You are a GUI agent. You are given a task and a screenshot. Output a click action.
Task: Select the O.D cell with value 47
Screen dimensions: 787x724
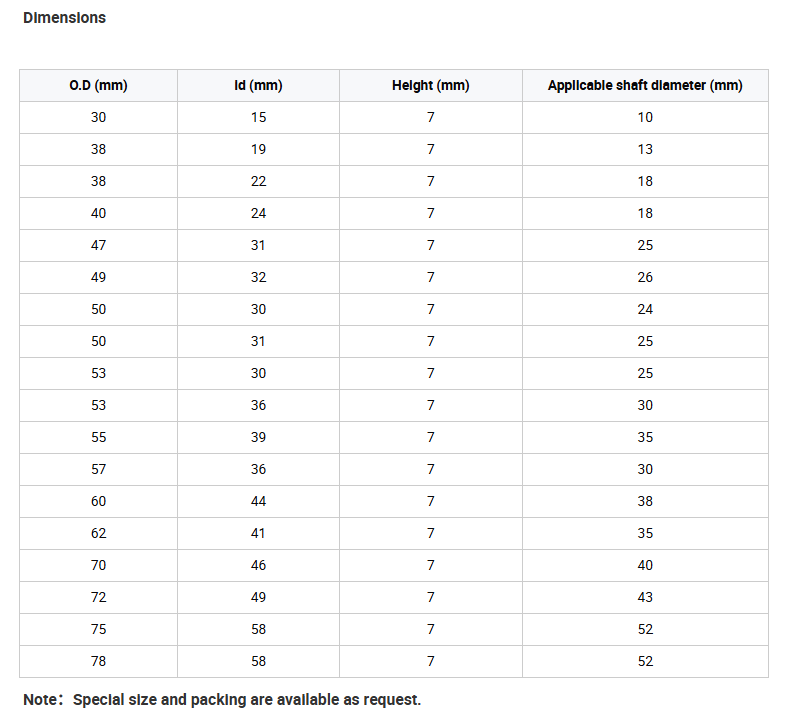(98, 245)
